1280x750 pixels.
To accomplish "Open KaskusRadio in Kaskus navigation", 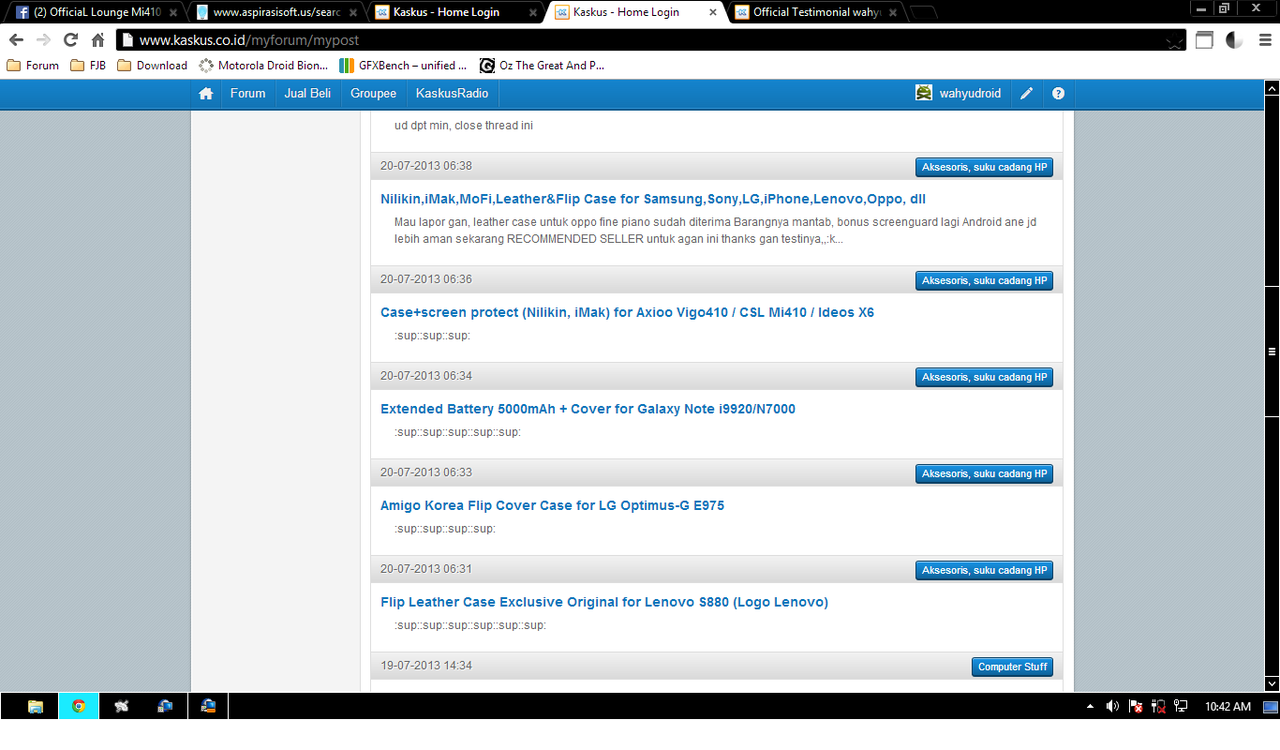I will [452, 94].
